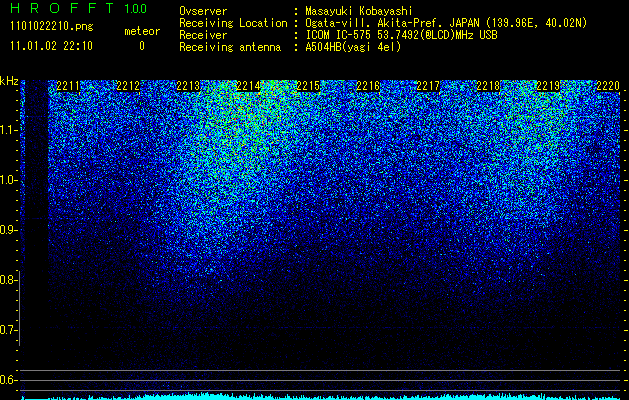This screenshot has width=629, height=400.
Task: Click the meteor count label
Action: [x=142, y=31]
